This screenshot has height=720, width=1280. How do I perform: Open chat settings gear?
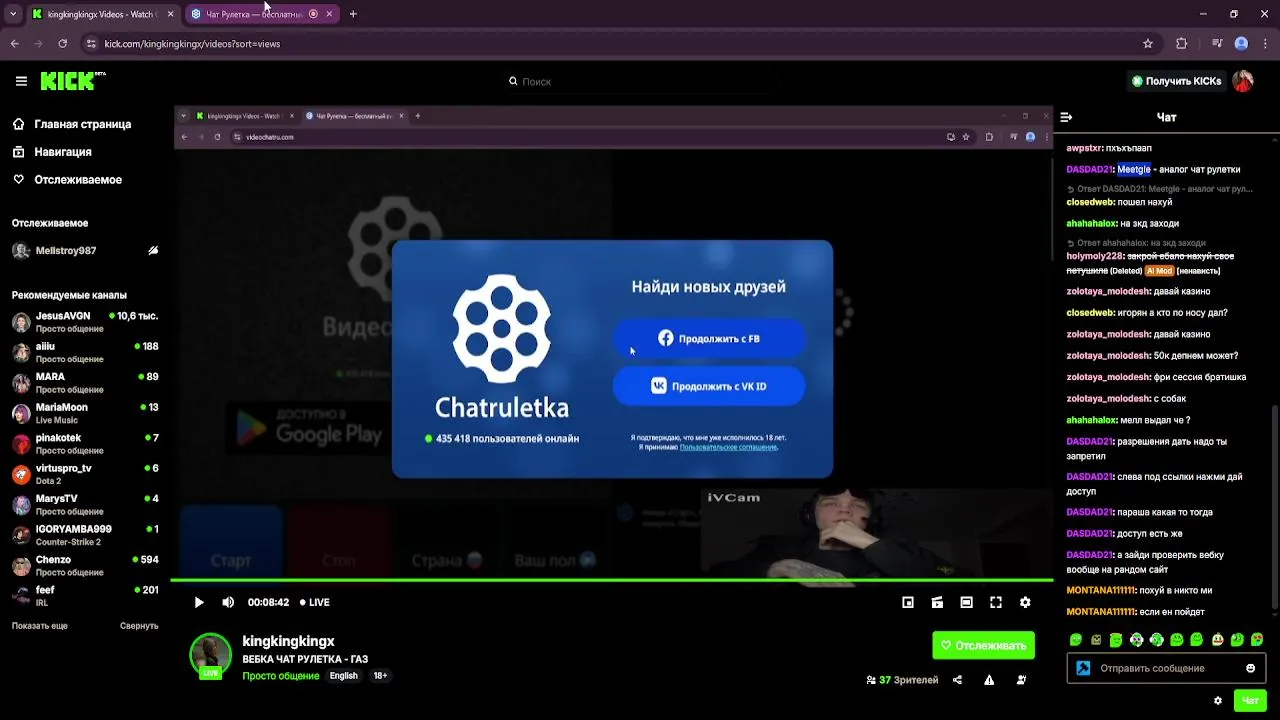(1217, 701)
